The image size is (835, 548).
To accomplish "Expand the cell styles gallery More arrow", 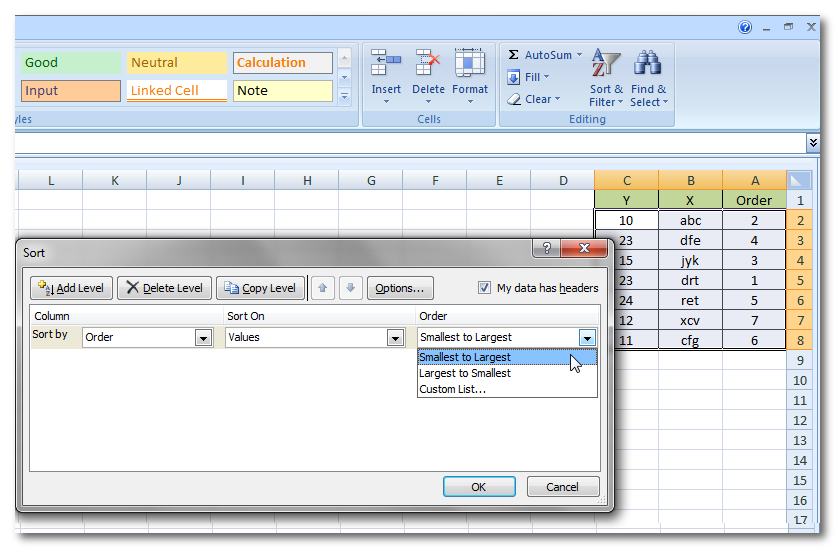I will (345, 96).
